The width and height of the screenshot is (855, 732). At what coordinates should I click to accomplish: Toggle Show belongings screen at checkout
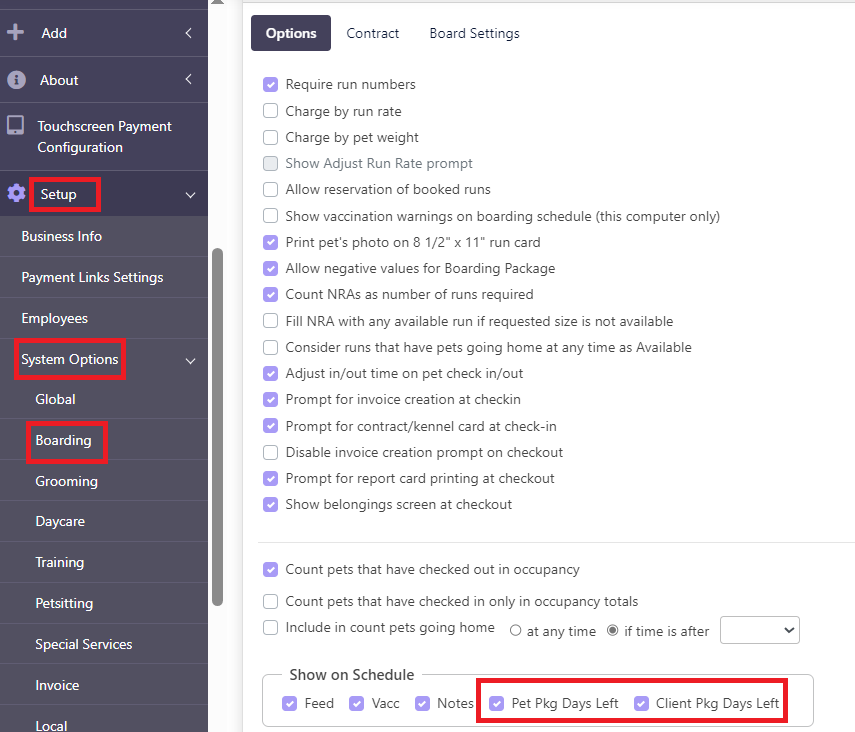click(270, 504)
